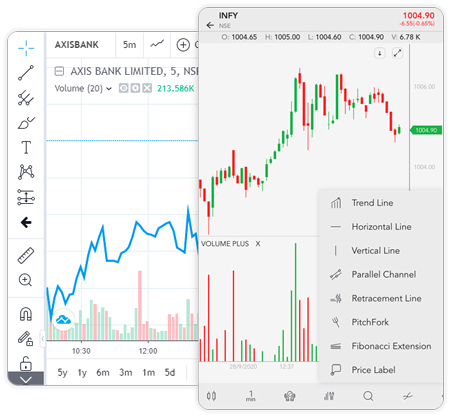Click the compare add symbol plus icon
This screenshot has width=450, height=416.
[183, 45]
